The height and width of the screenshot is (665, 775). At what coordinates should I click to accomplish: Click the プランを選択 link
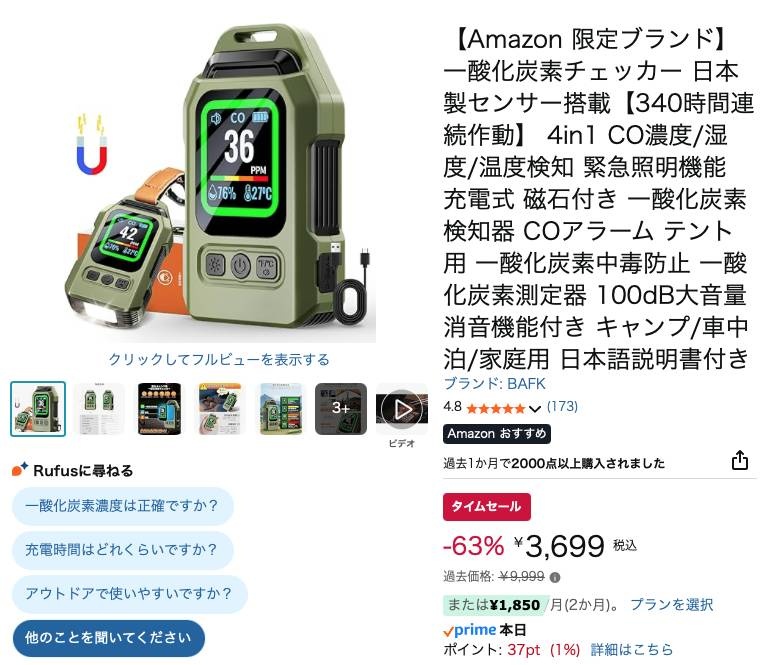[x=671, y=605]
